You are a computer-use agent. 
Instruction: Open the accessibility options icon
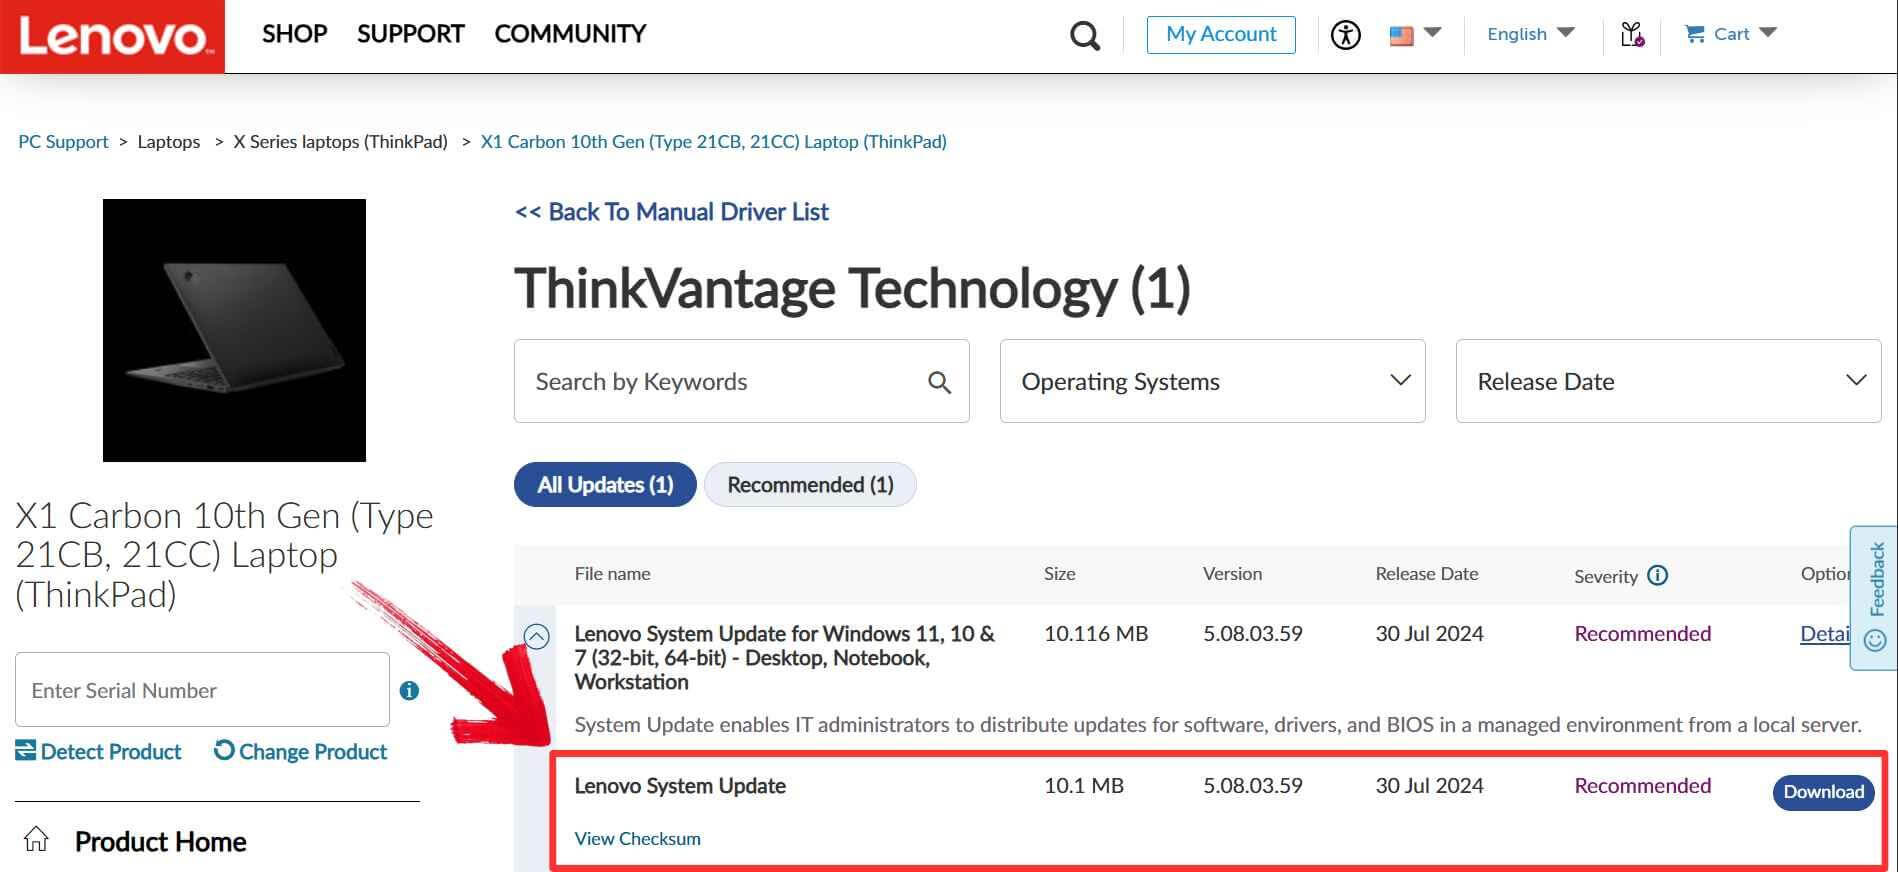coord(1345,35)
